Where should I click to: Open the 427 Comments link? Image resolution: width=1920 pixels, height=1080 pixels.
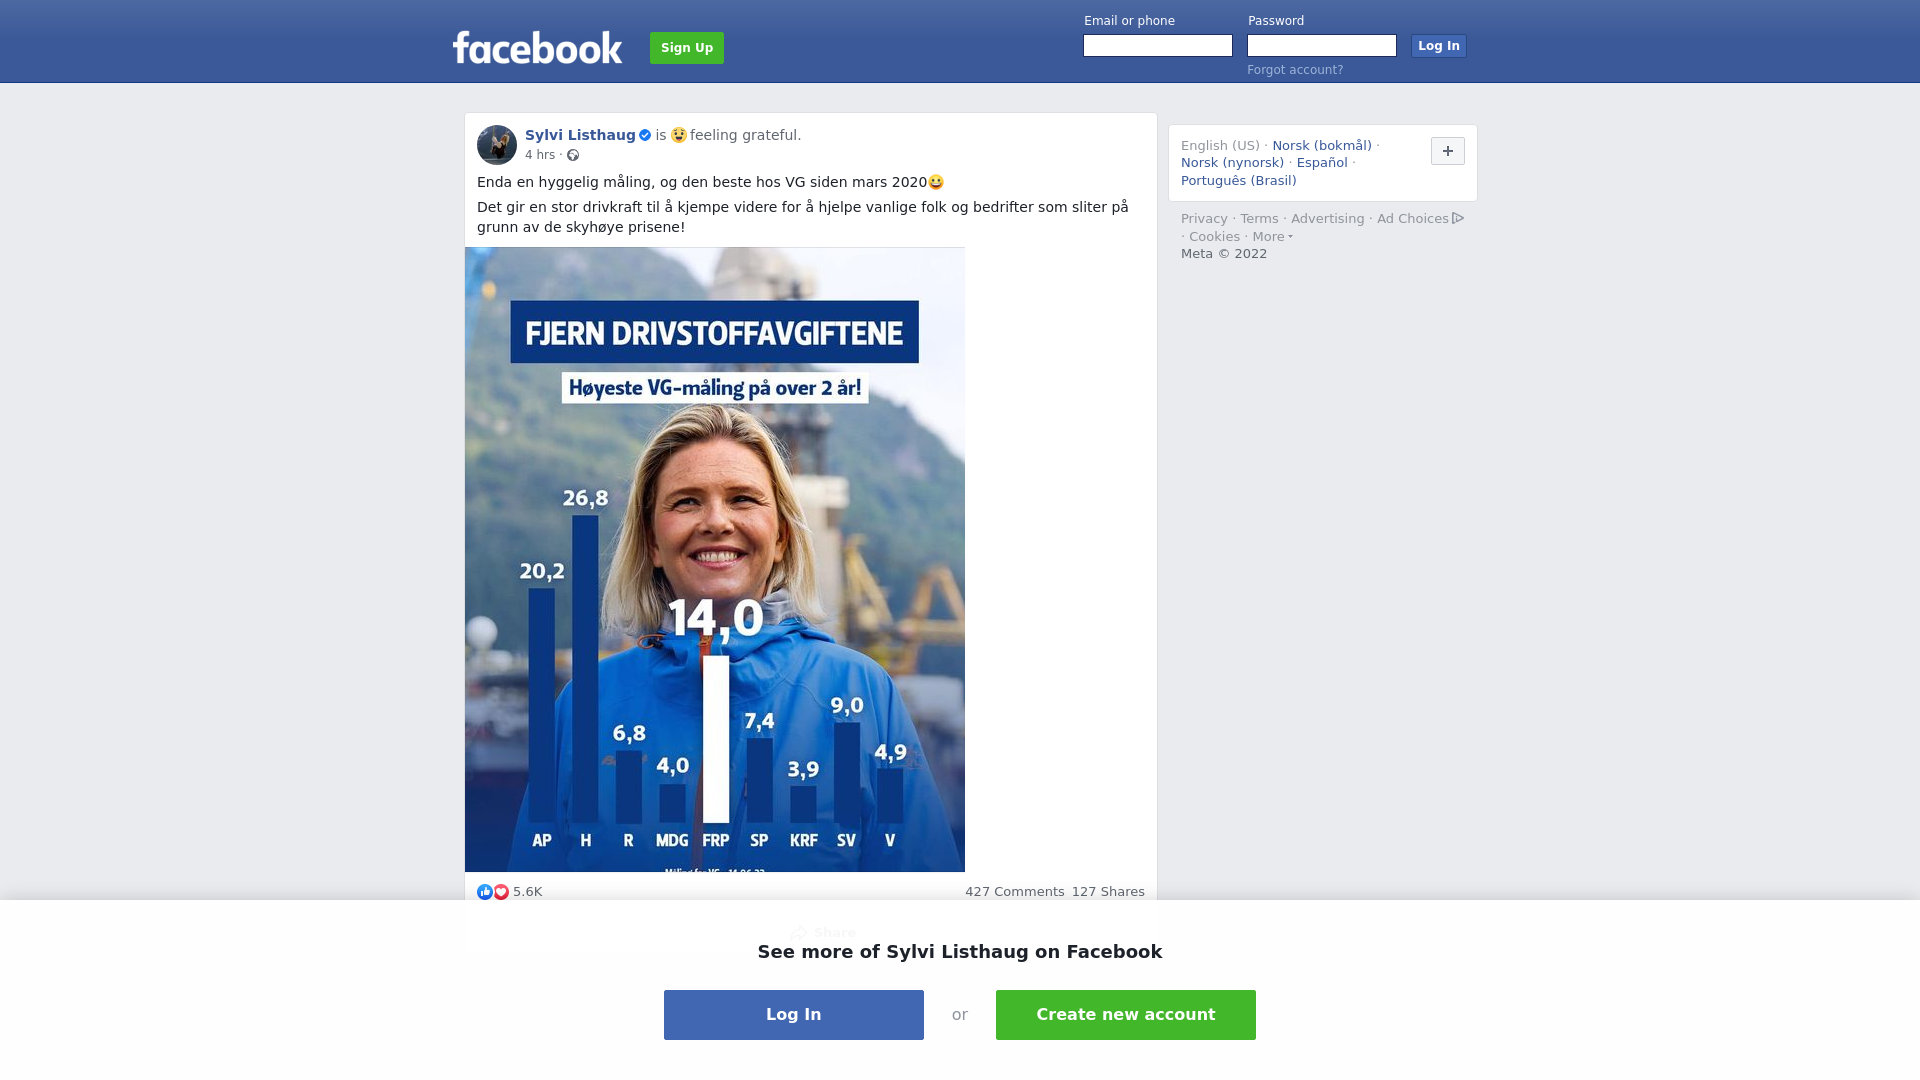point(1015,892)
